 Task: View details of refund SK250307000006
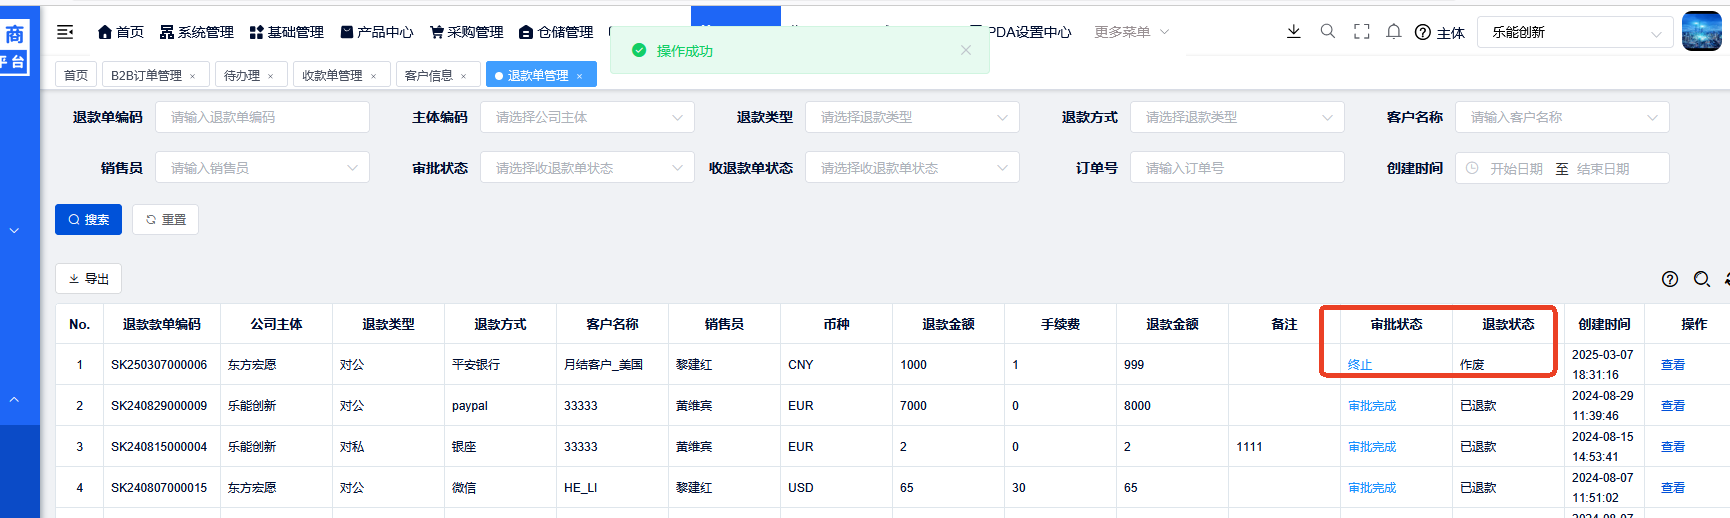click(1672, 365)
